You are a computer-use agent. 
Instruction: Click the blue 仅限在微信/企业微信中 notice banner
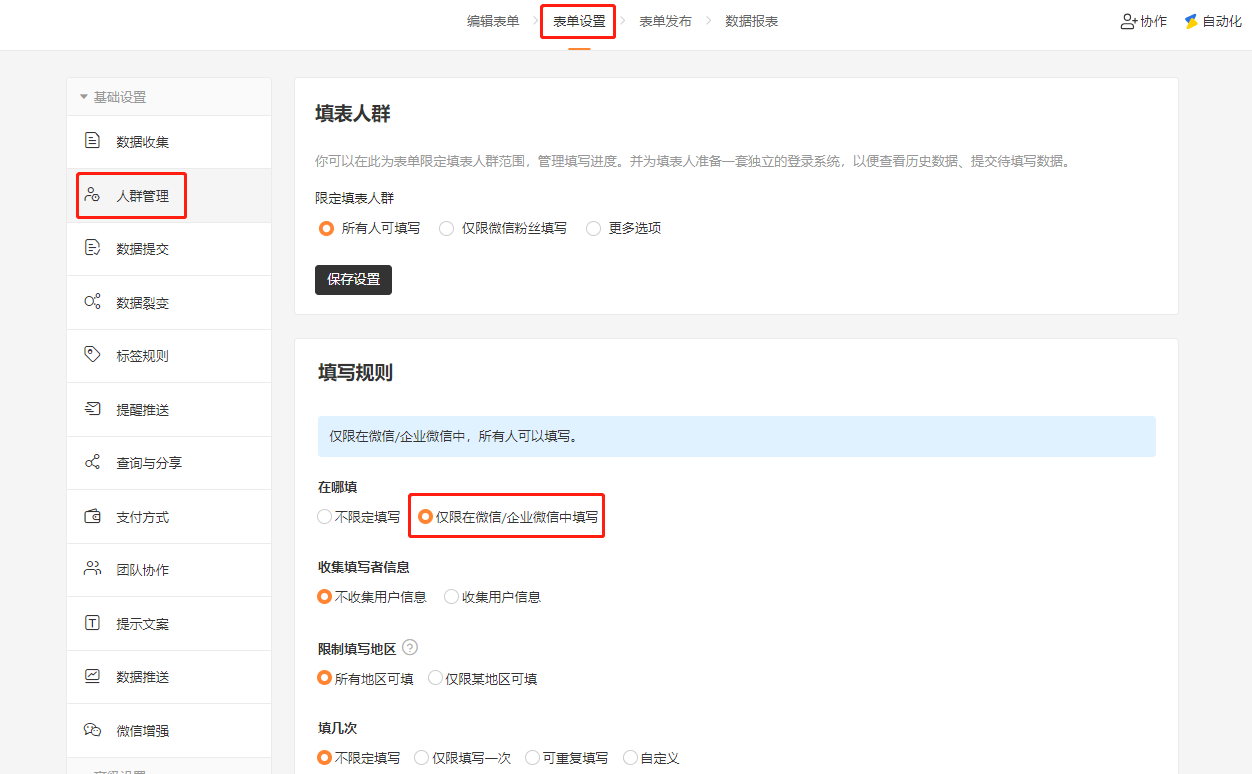click(737, 437)
